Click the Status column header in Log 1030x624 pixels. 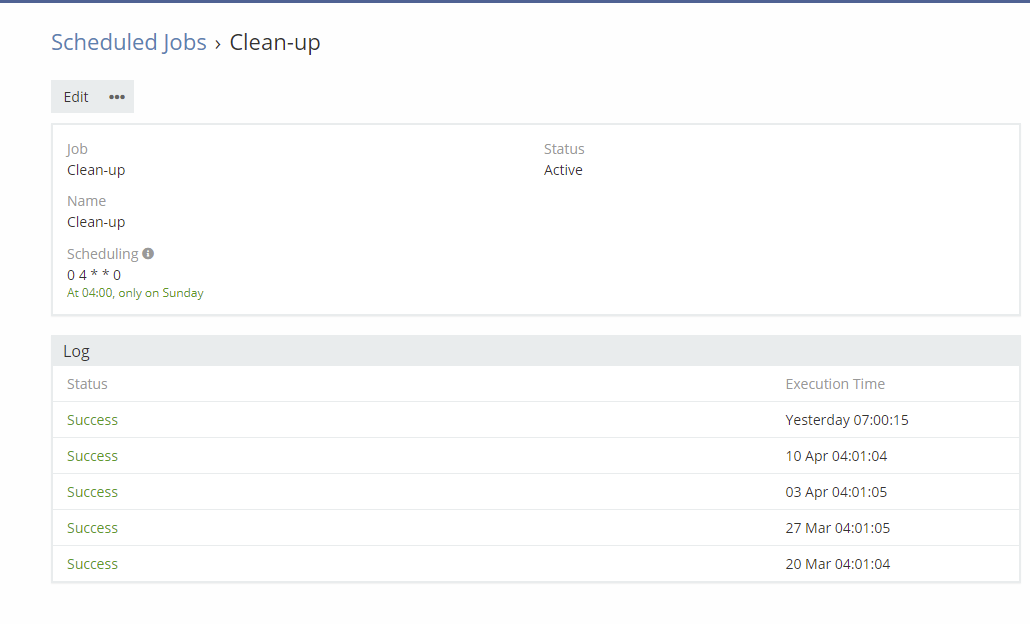(87, 384)
